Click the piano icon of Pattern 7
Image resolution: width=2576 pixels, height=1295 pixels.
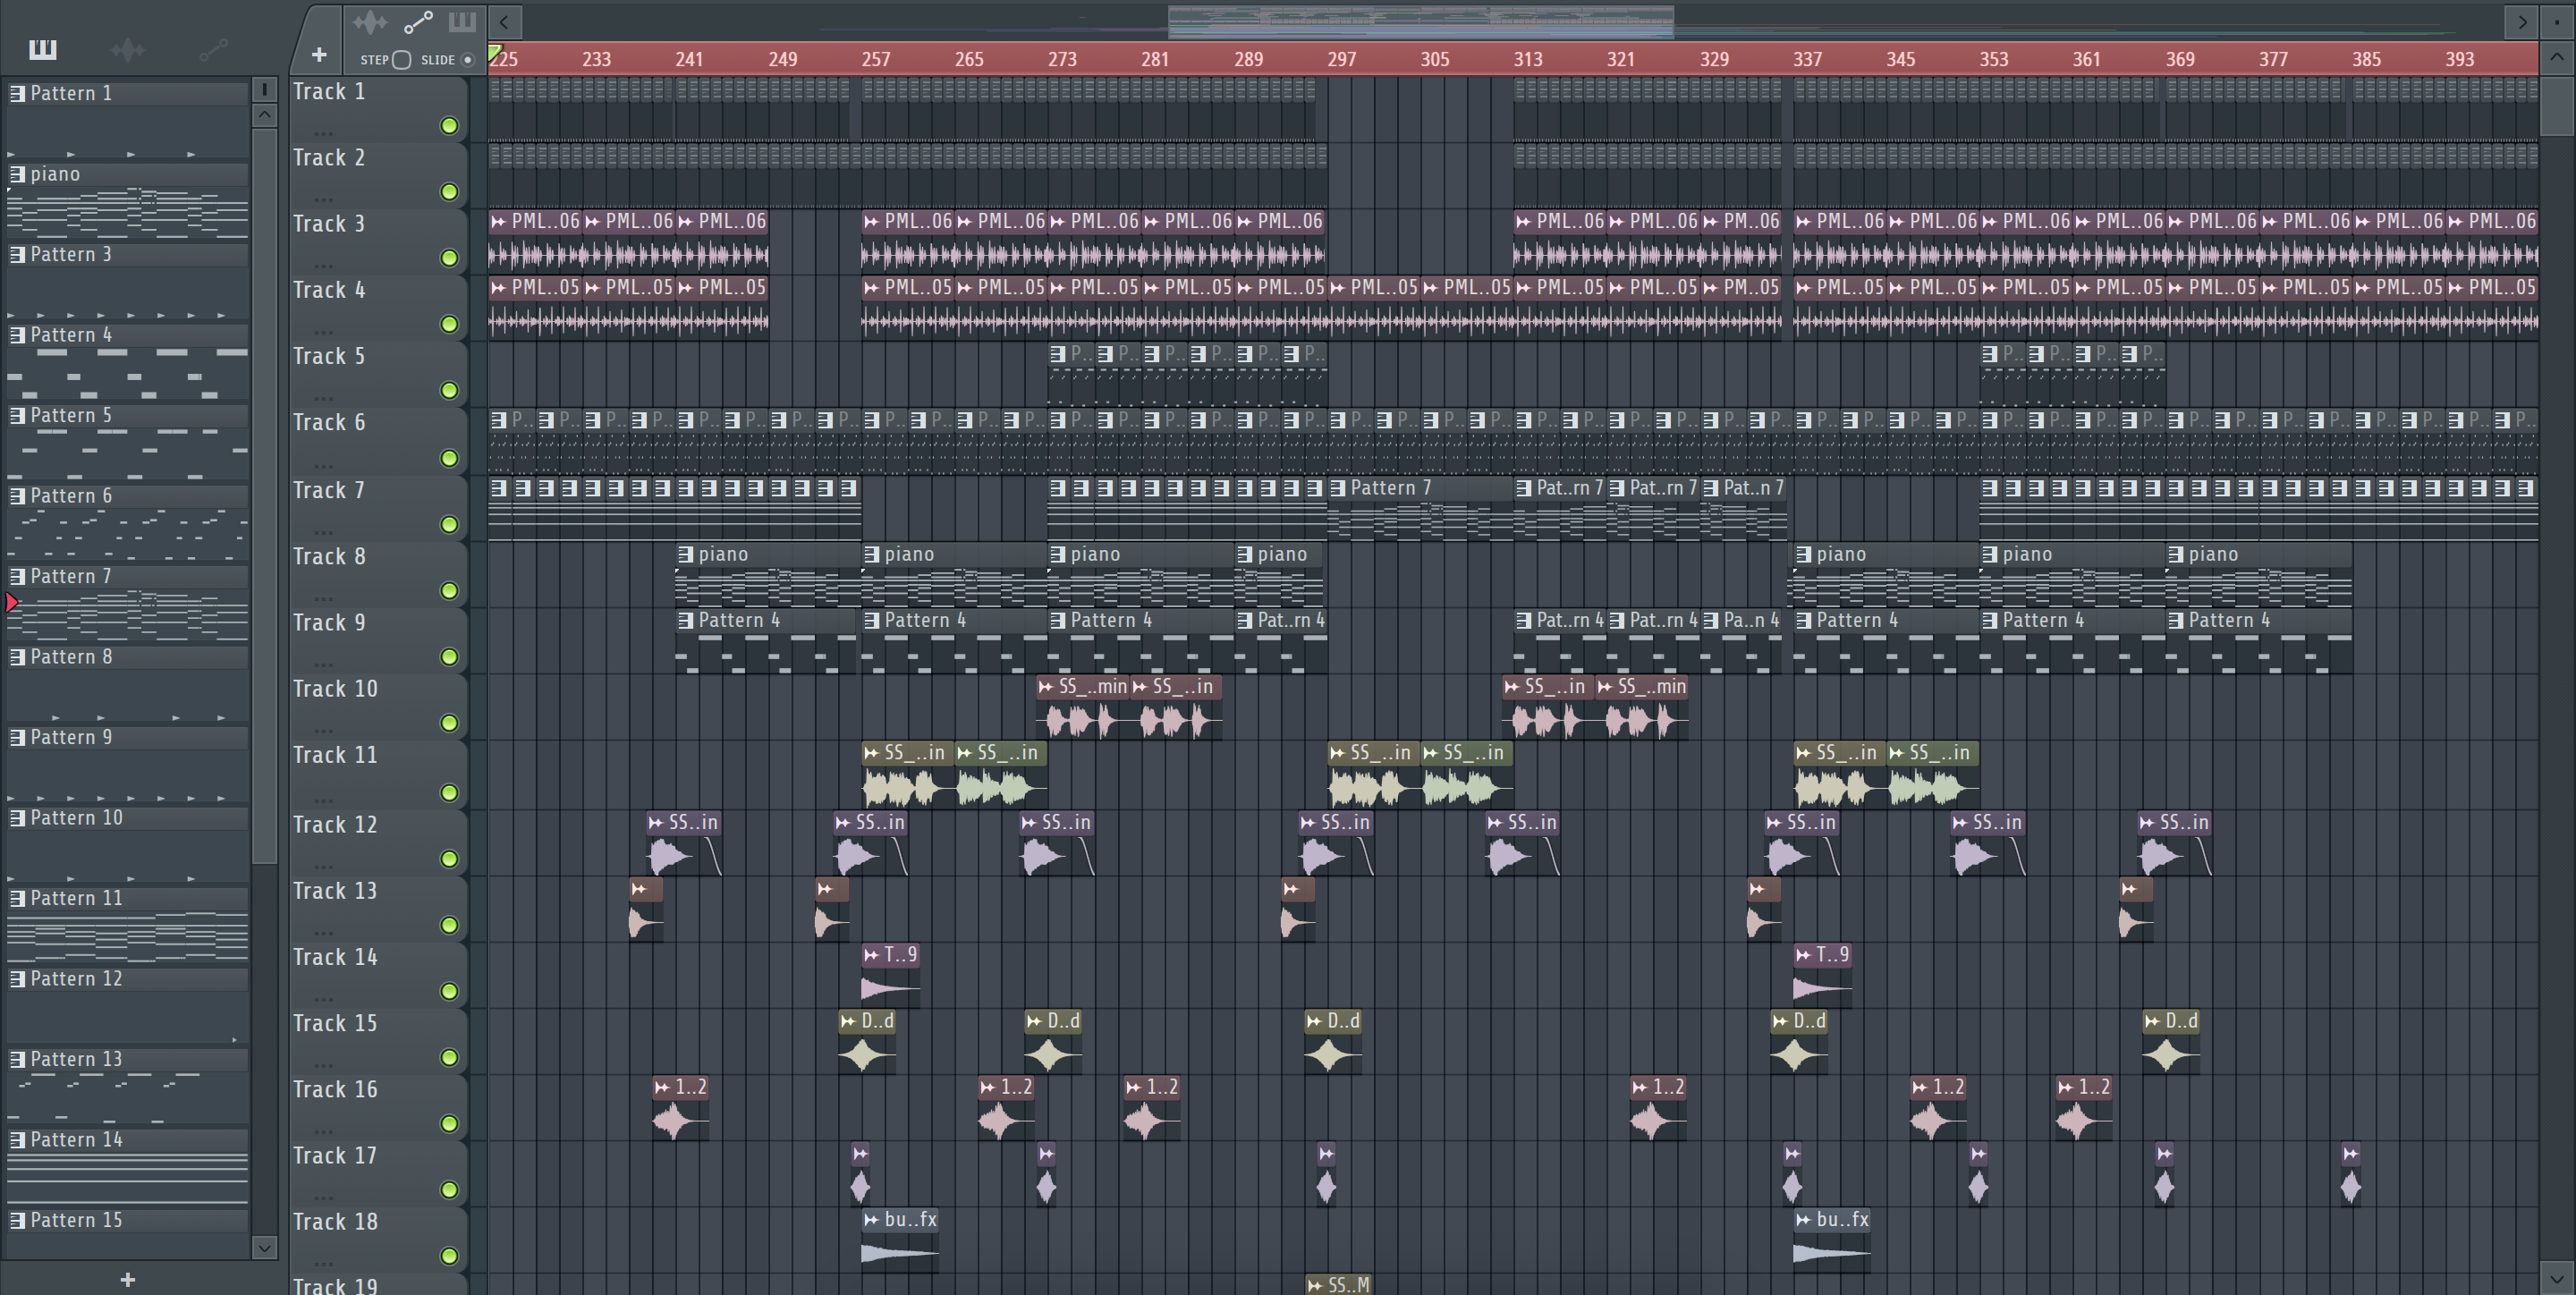pos(17,577)
